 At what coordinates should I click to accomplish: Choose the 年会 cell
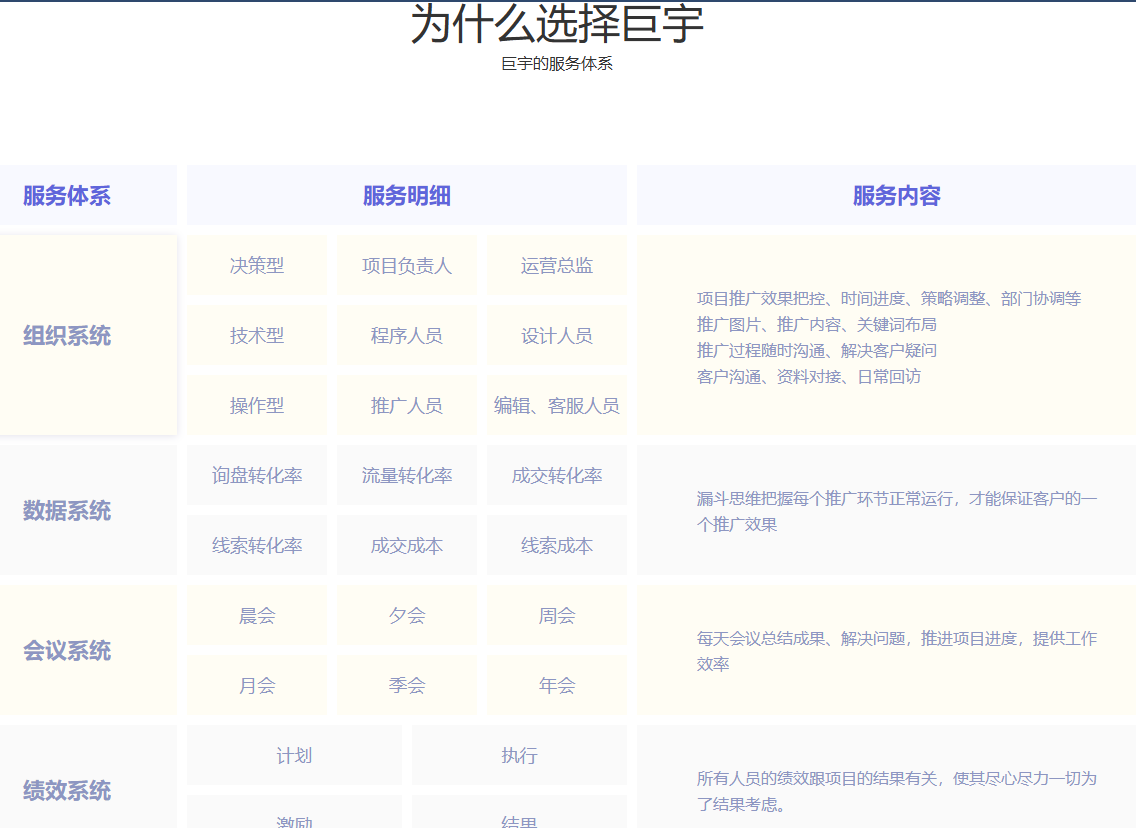pos(557,685)
